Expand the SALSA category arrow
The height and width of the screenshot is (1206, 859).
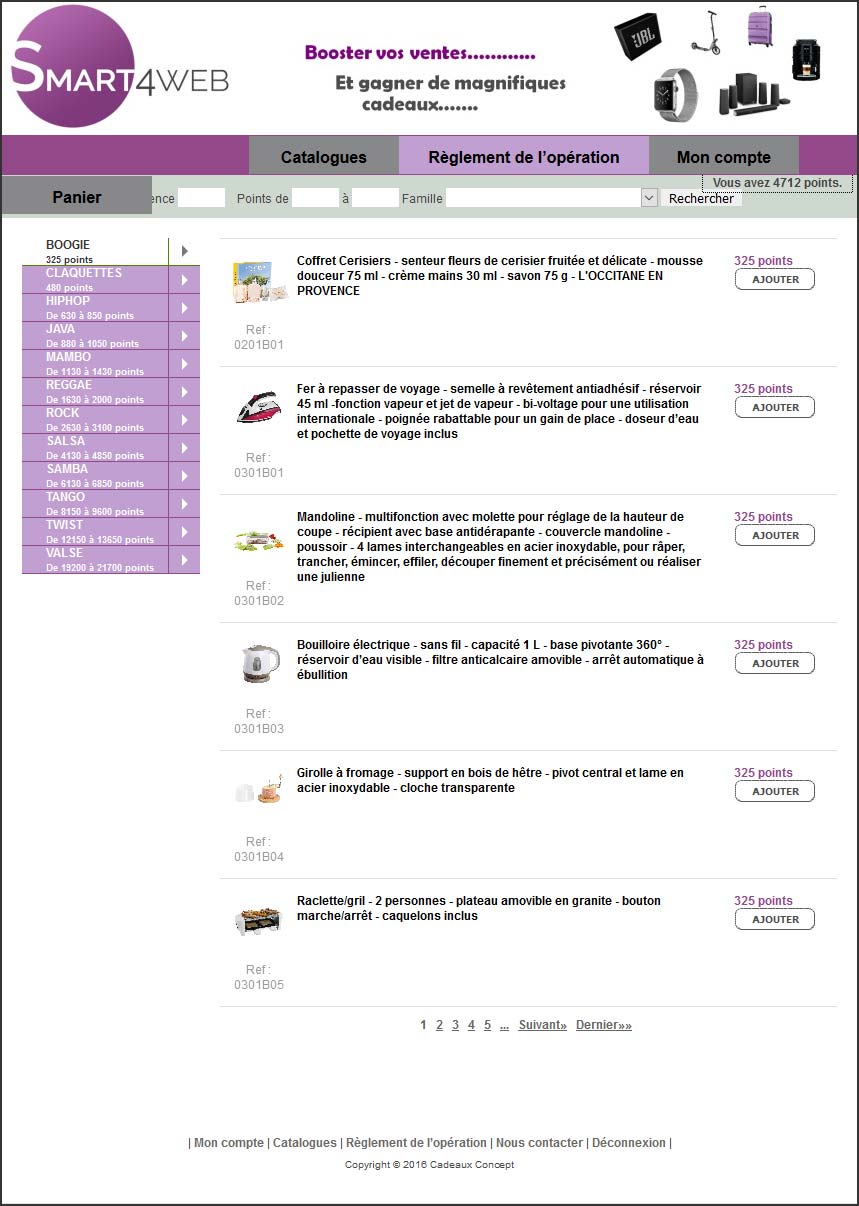pyautogui.click(x=185, y=448)
